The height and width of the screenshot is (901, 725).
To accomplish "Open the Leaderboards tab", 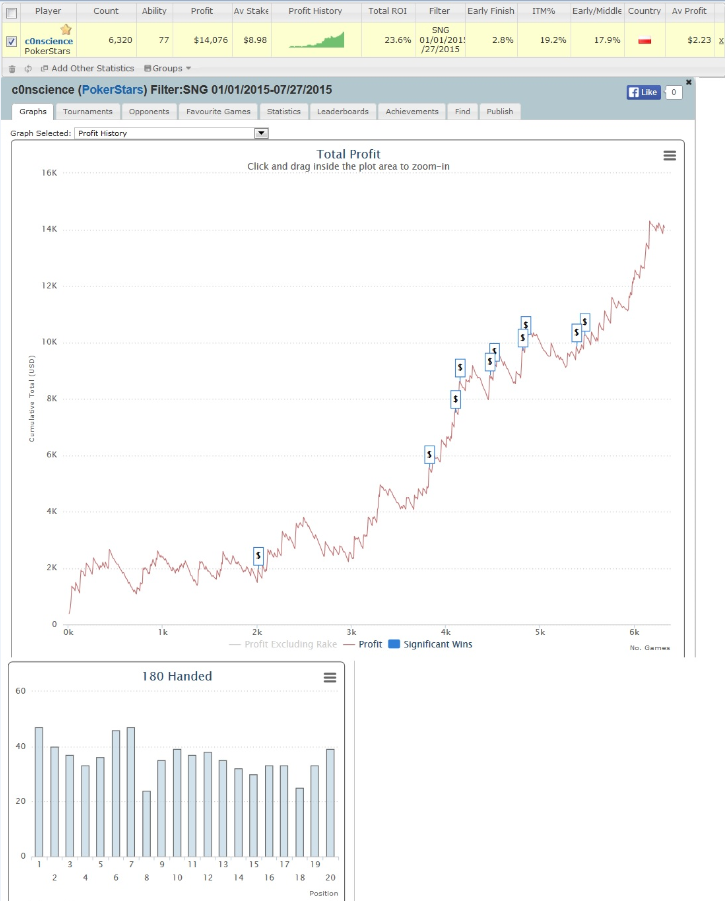I will click(343, 111).
